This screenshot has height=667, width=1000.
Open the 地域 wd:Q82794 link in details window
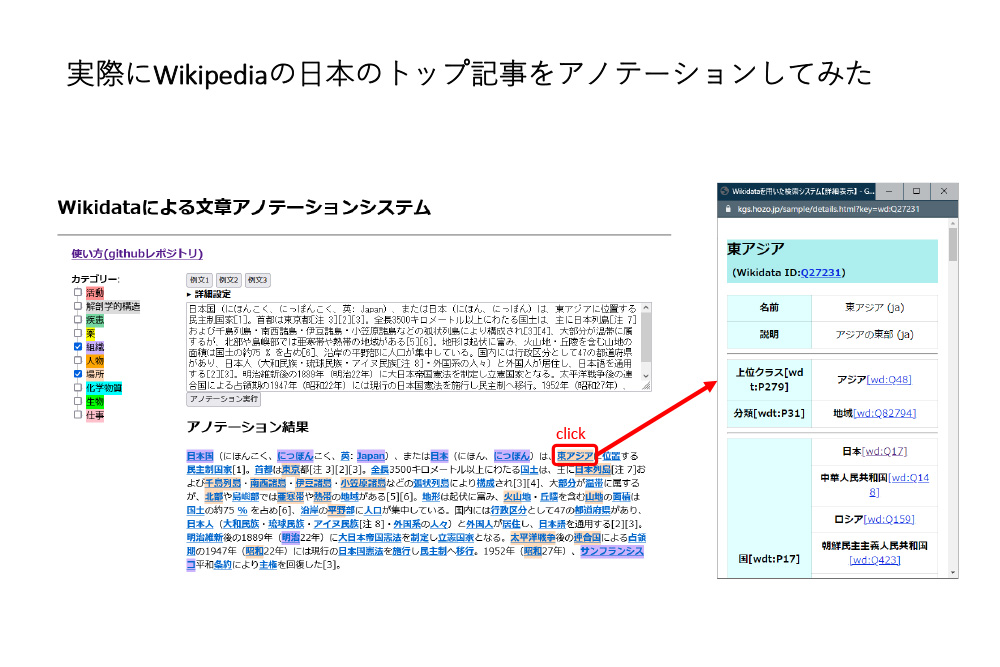coord(885,414)
